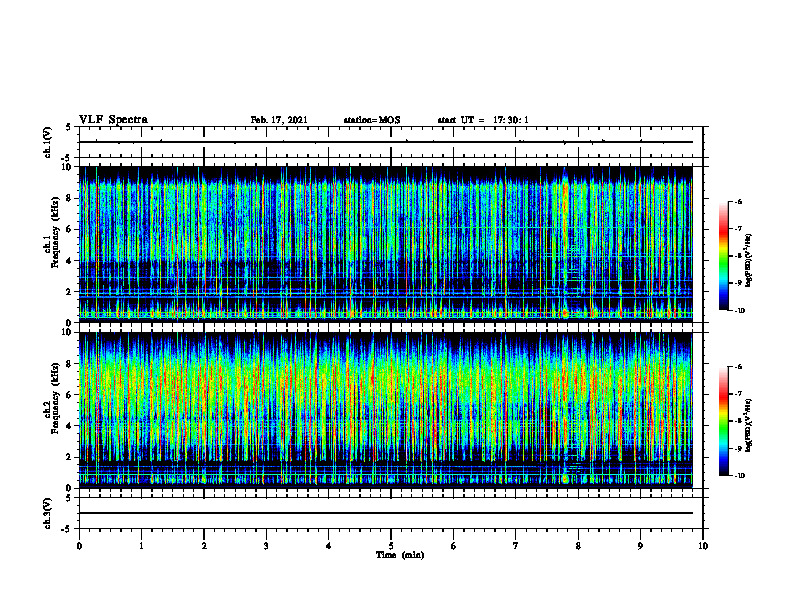Click the "Time (min)" x-axis label
The image size is (792, 612).
pyautogui.click(x=400, y=555)
